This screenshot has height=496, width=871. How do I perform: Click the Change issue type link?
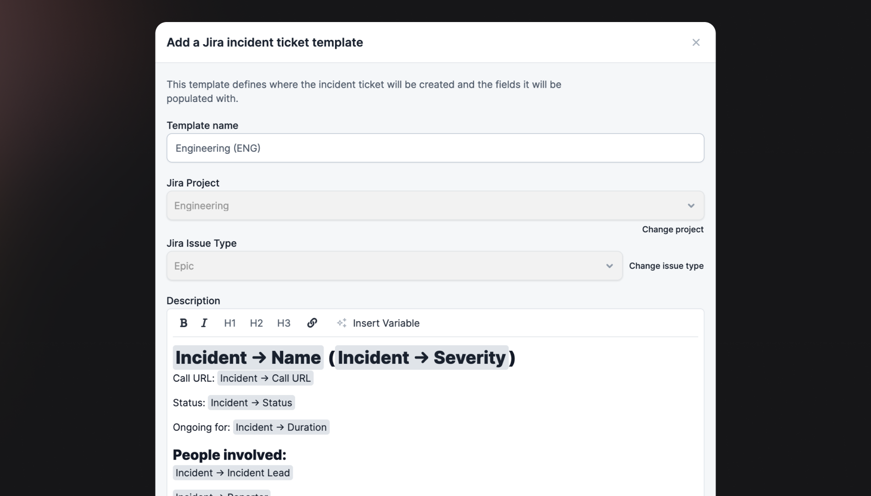[666, 266]
